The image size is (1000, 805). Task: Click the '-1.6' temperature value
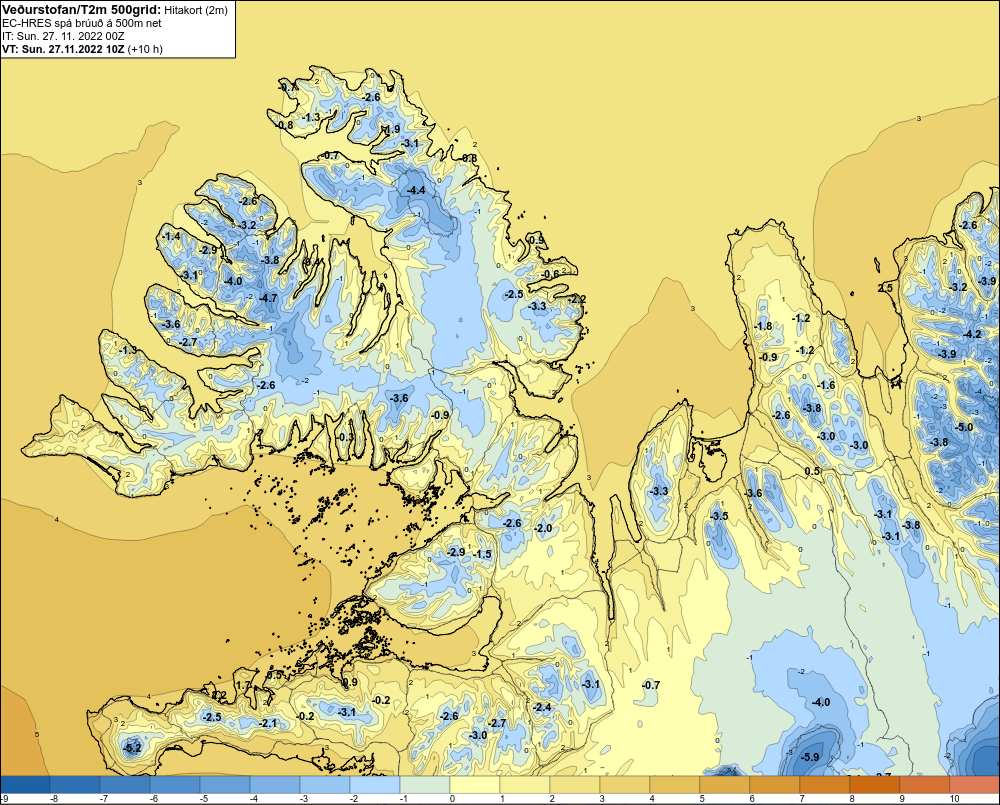826,385
